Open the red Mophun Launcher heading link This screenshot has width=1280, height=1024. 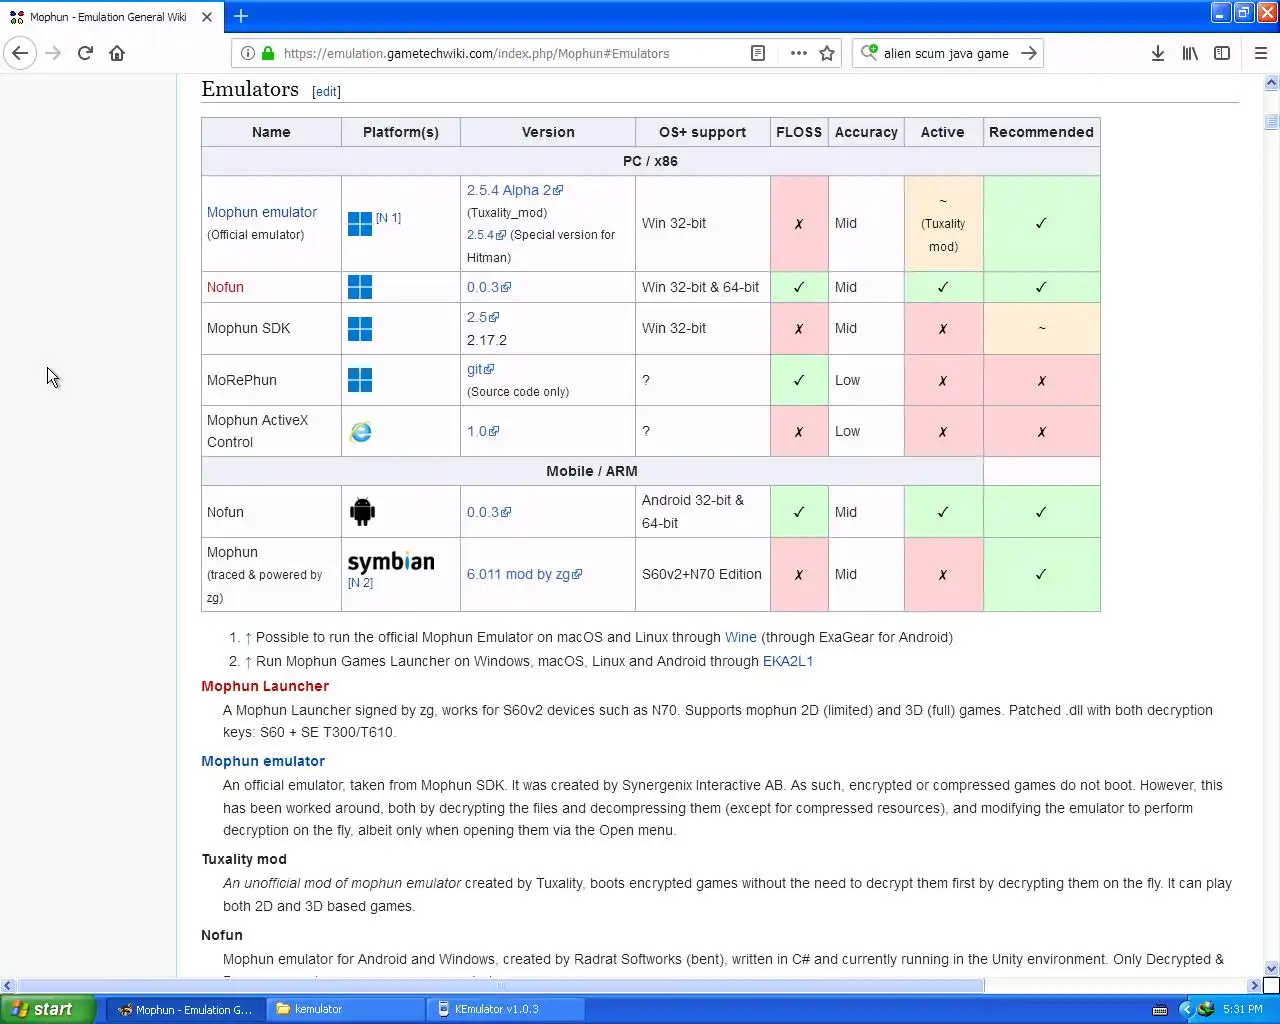[x=265, y=686]
